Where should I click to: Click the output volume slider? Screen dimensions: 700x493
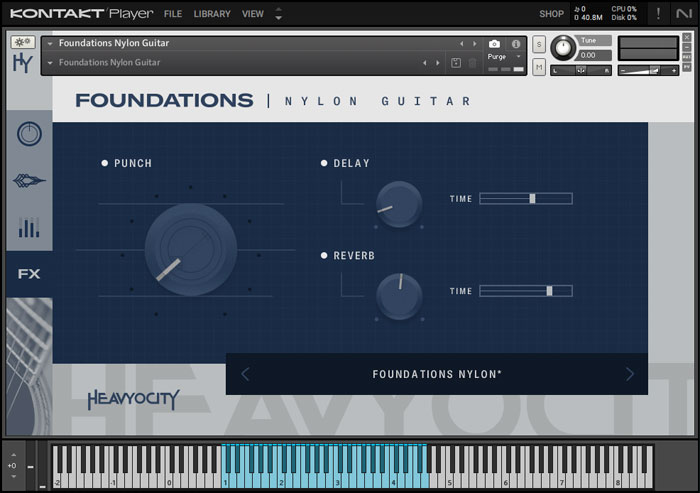(x=648, y=70)
